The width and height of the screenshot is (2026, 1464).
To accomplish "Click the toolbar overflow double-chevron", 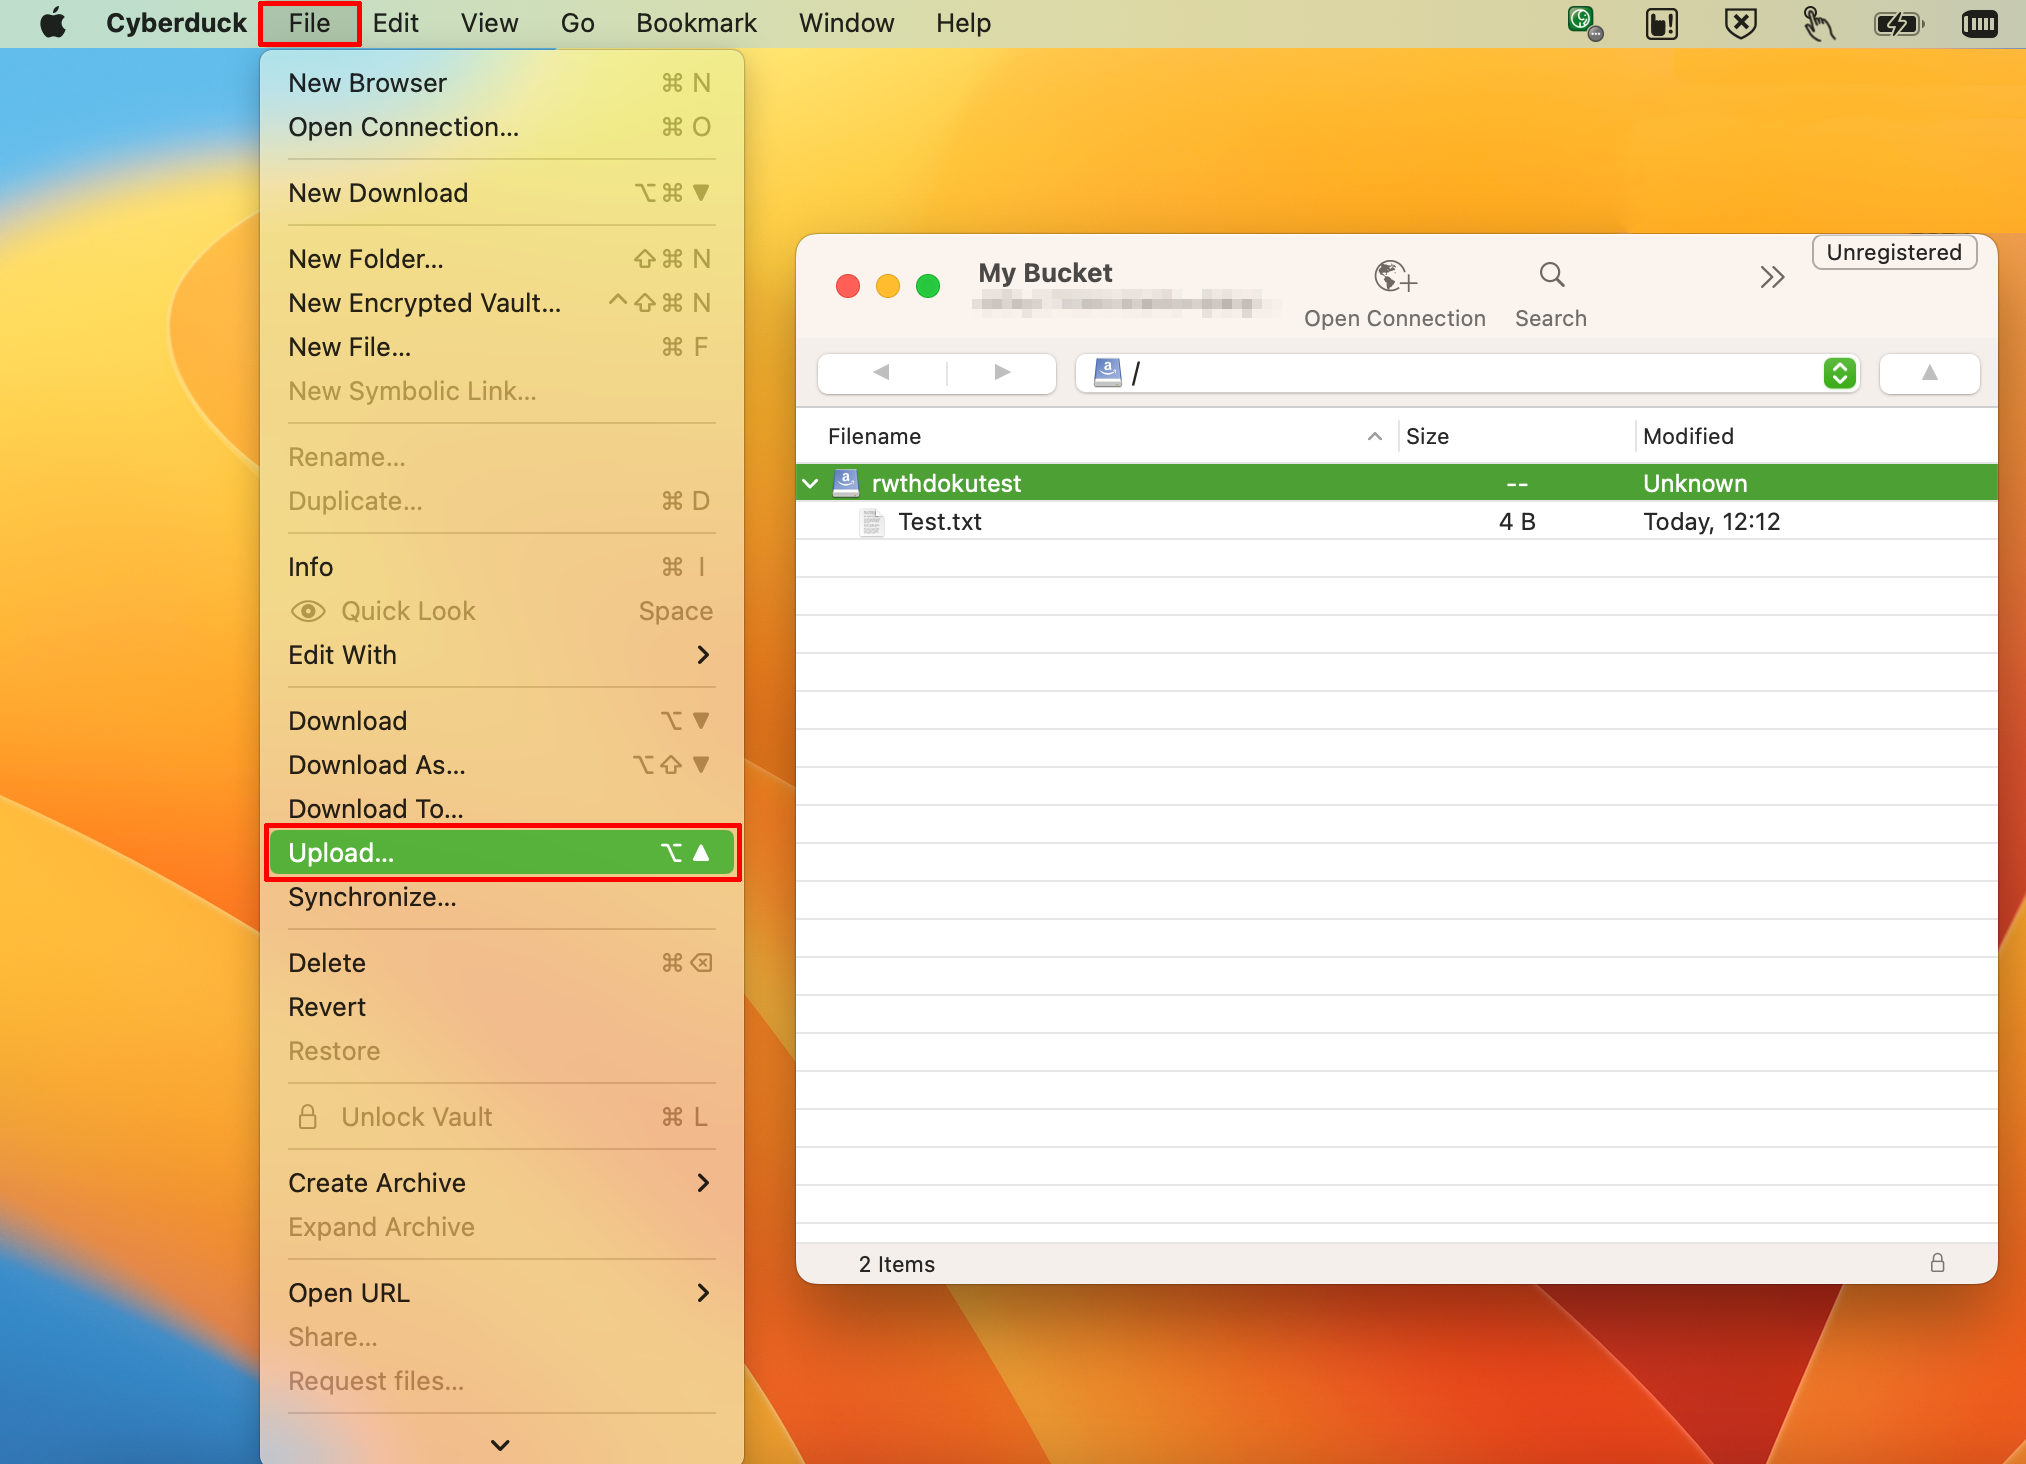I will coord(1772,277).
